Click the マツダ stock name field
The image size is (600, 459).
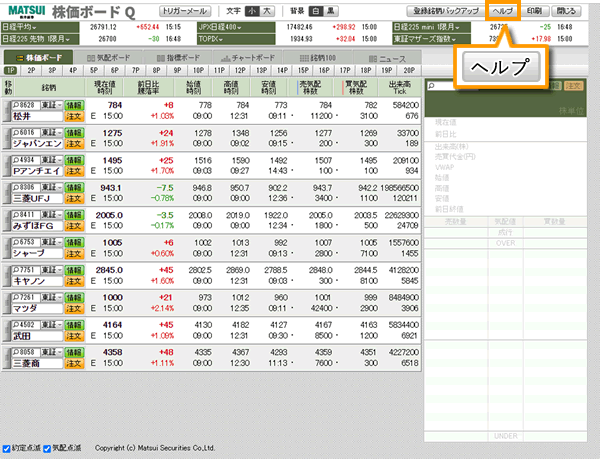37,309
